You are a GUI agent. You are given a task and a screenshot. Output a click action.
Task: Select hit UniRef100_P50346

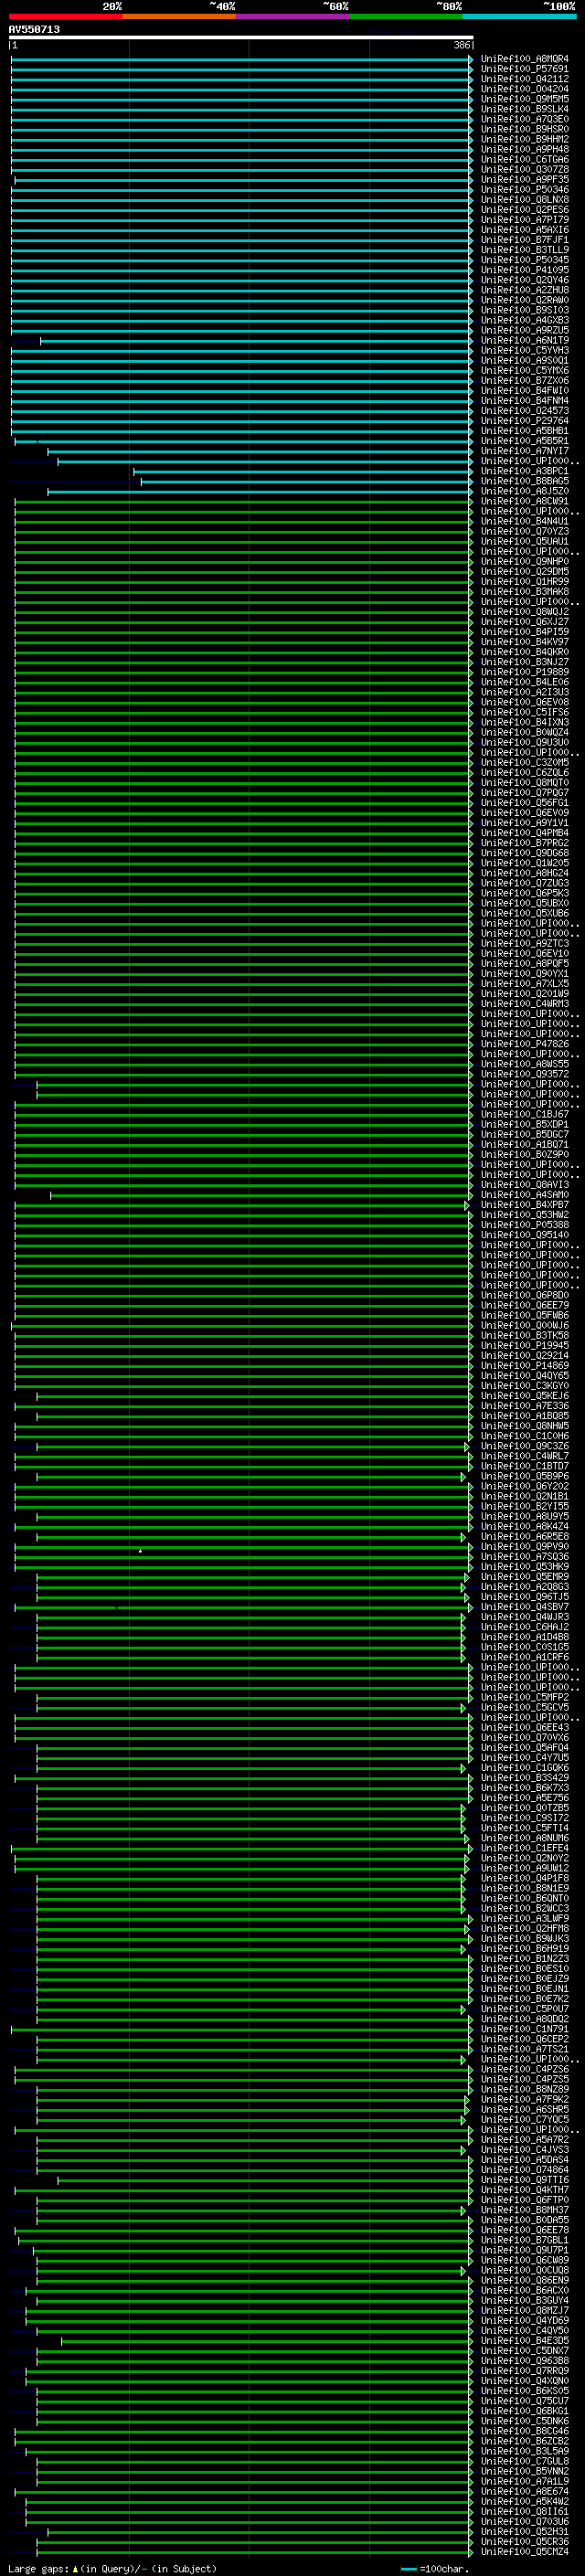point(524,190)
